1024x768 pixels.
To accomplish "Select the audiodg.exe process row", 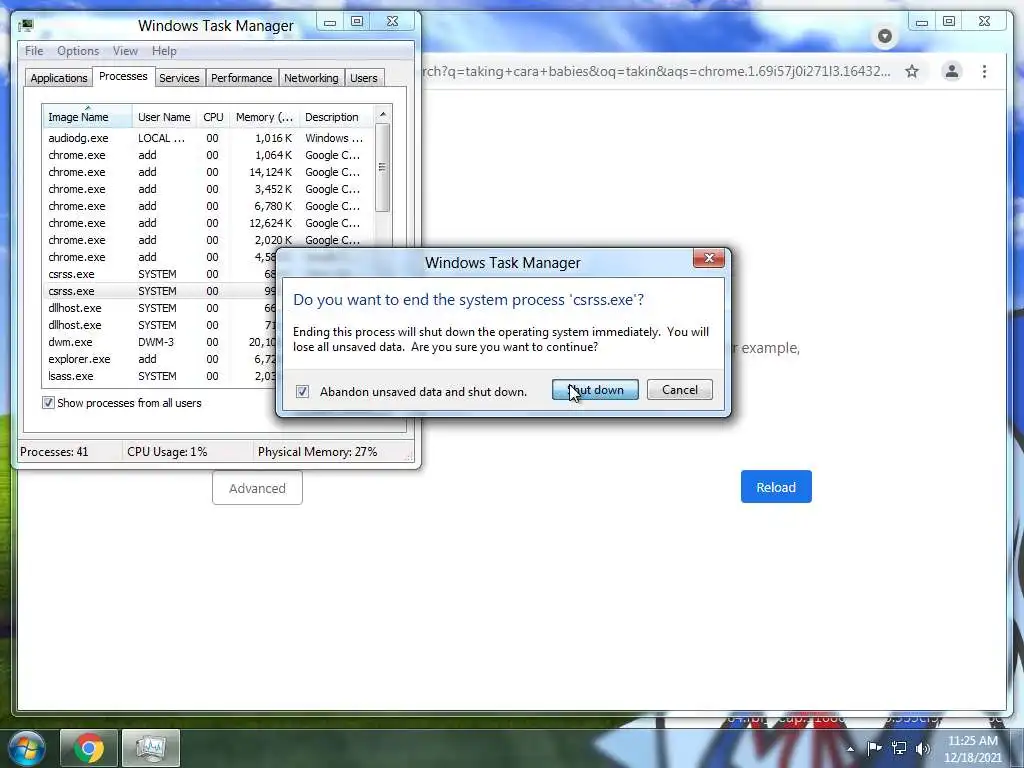I will [x=208, y=138].
